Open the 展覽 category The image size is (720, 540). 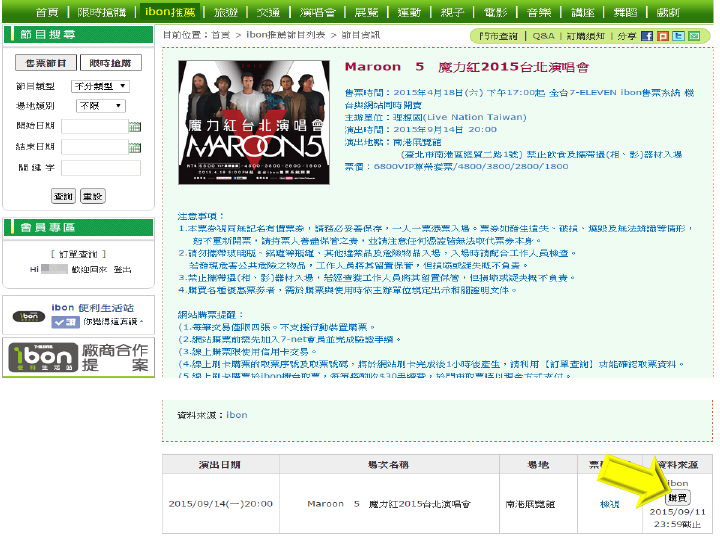(x=367, y=12)
